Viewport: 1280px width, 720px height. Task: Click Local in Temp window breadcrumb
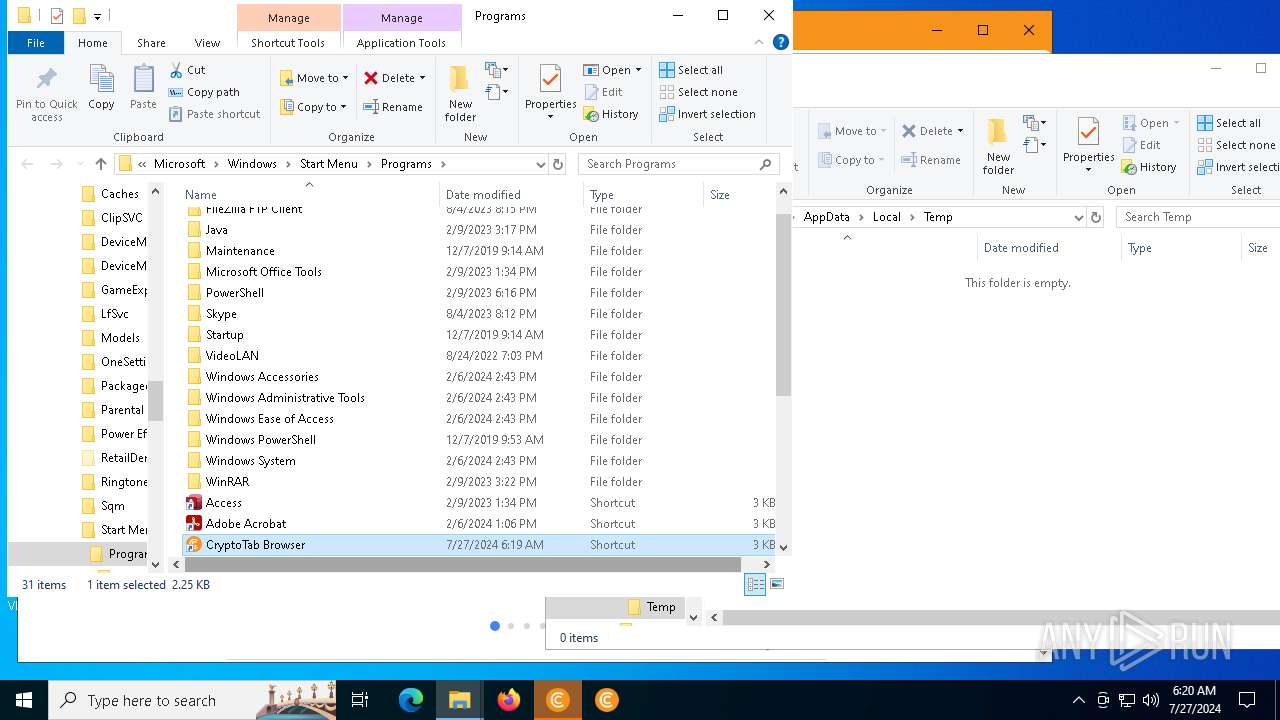[x=886, y=217]
